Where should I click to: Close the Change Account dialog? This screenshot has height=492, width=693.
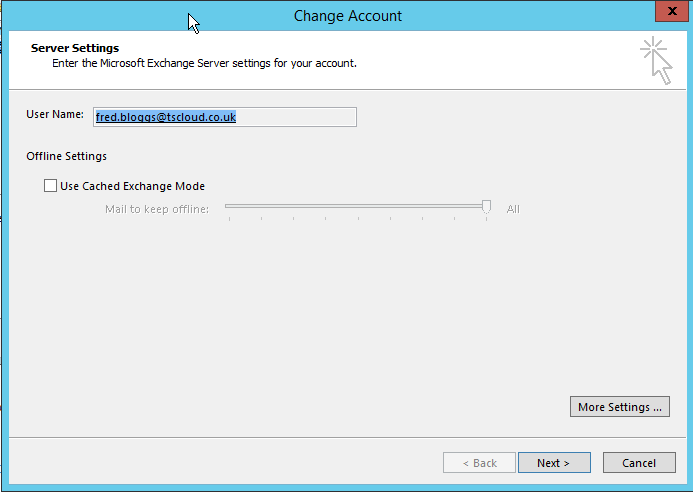coord(672,11)
